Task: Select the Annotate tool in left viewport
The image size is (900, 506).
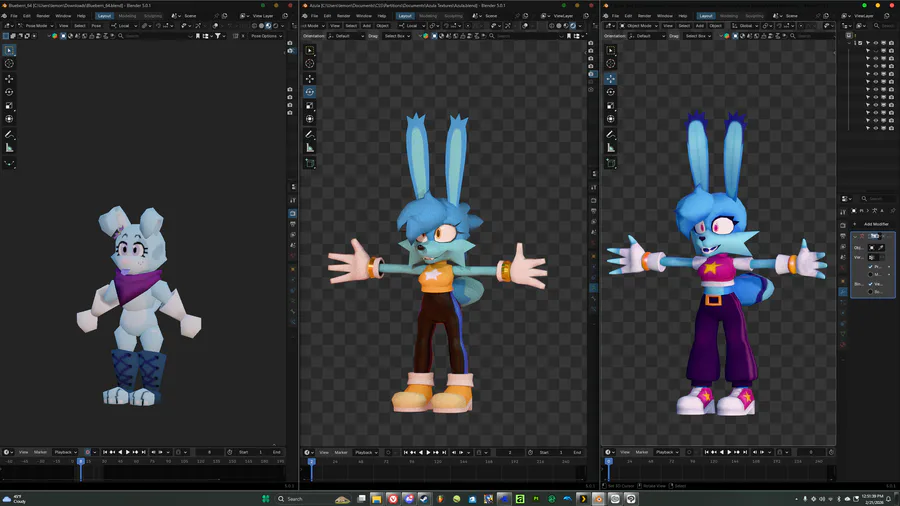Action: coord(10,134)
